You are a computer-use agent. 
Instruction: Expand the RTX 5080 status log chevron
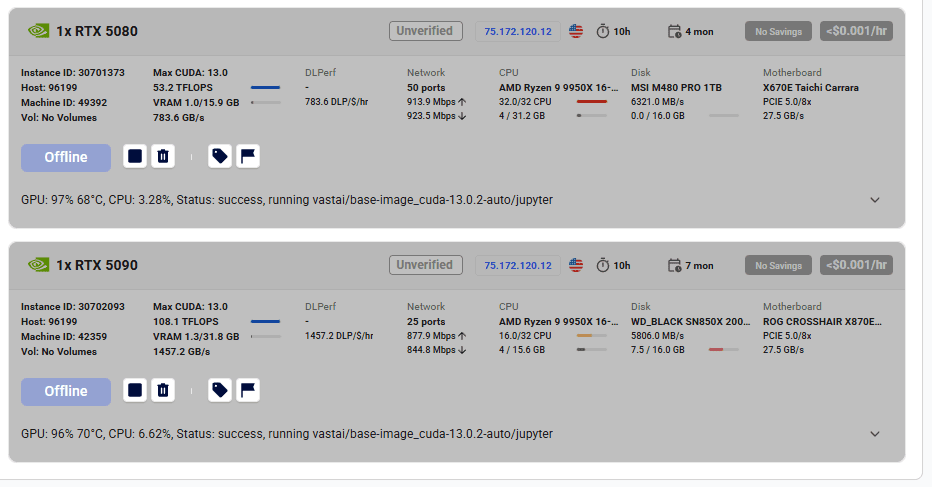[x=875, y=200]
